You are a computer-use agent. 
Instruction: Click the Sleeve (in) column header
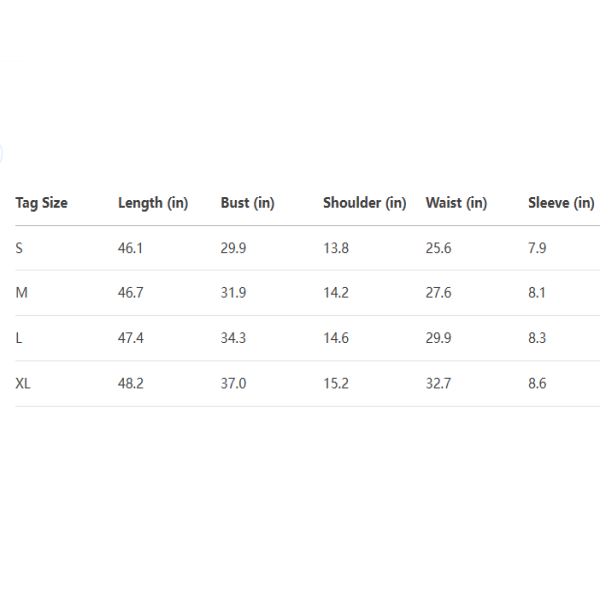(561, 203)
